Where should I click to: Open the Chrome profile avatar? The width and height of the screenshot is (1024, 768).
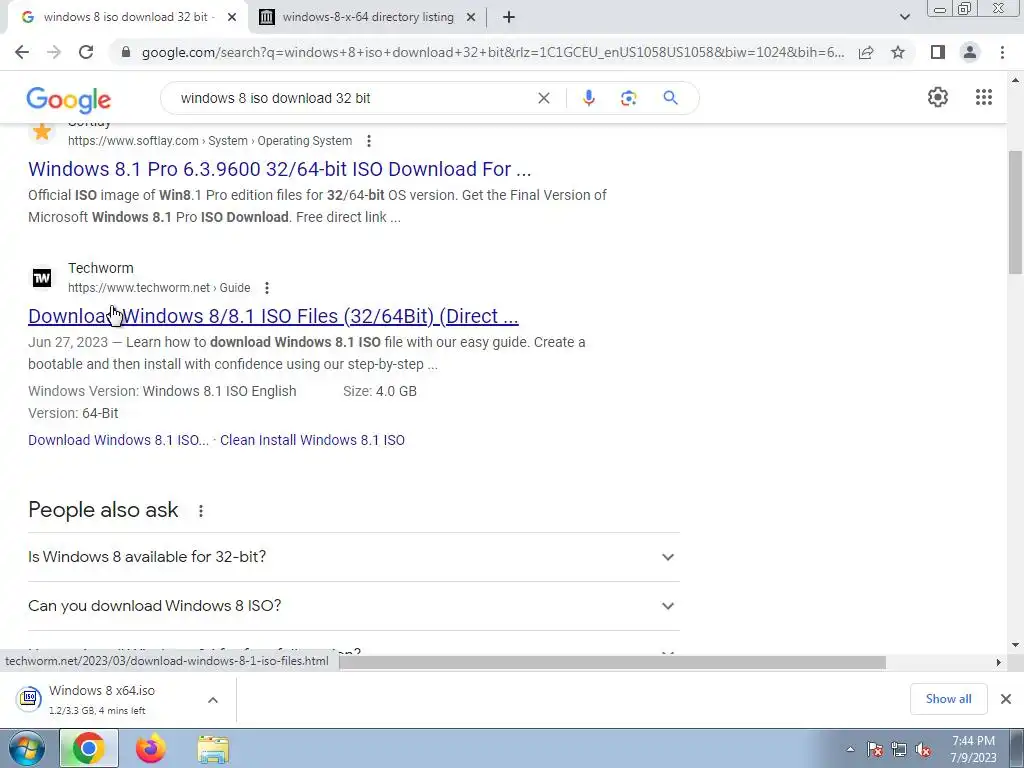pos(970,52)
